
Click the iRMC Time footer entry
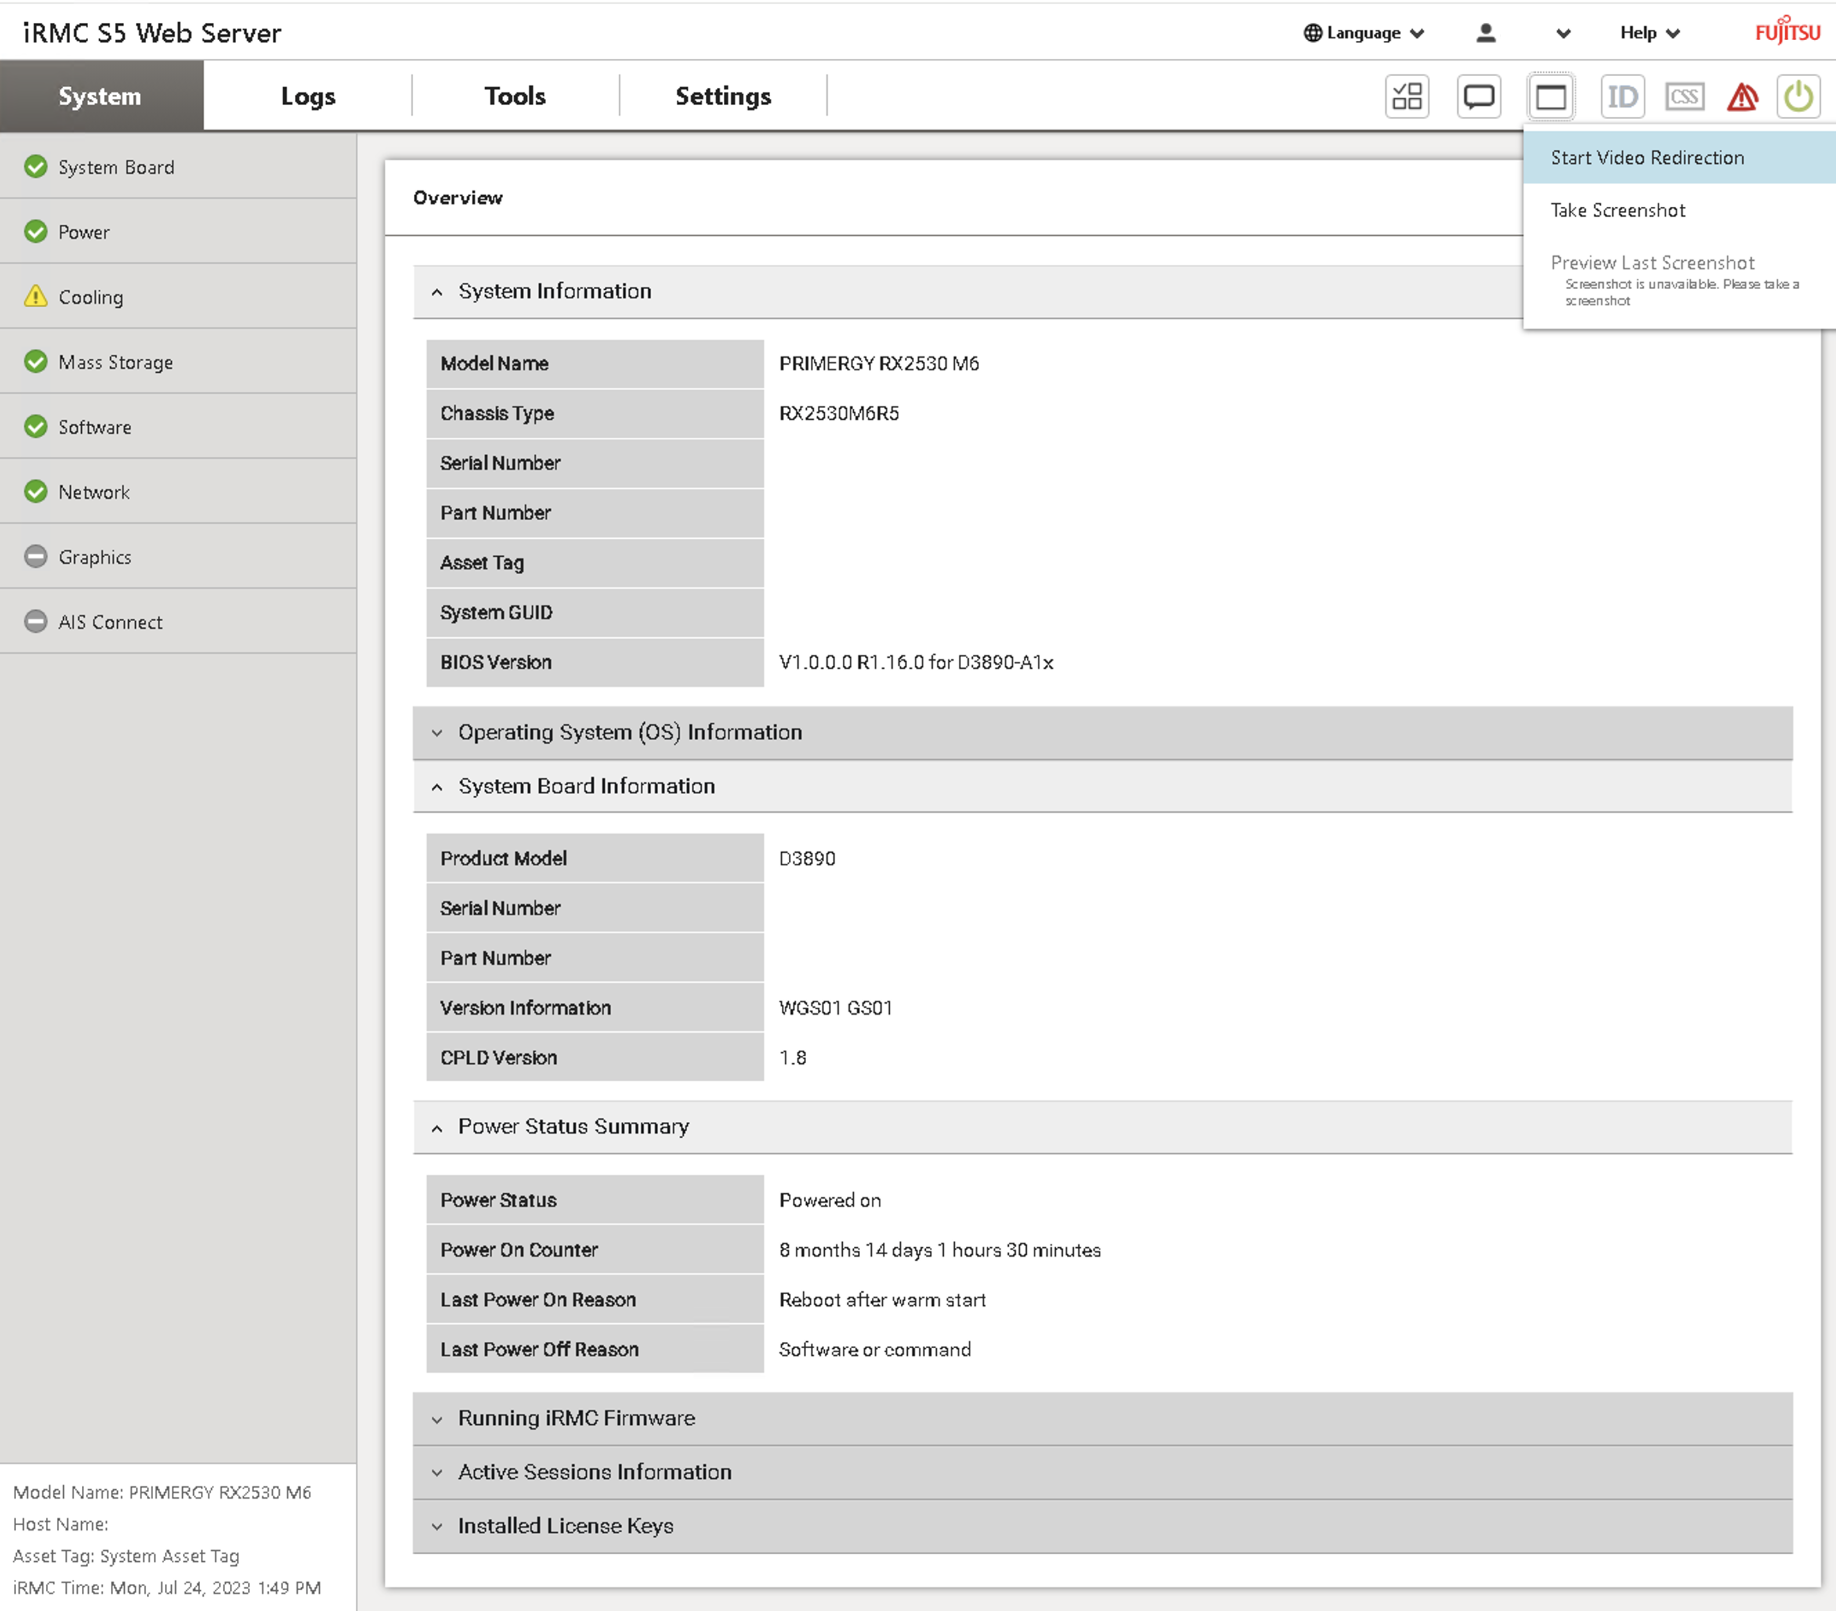pos(167,1588)
